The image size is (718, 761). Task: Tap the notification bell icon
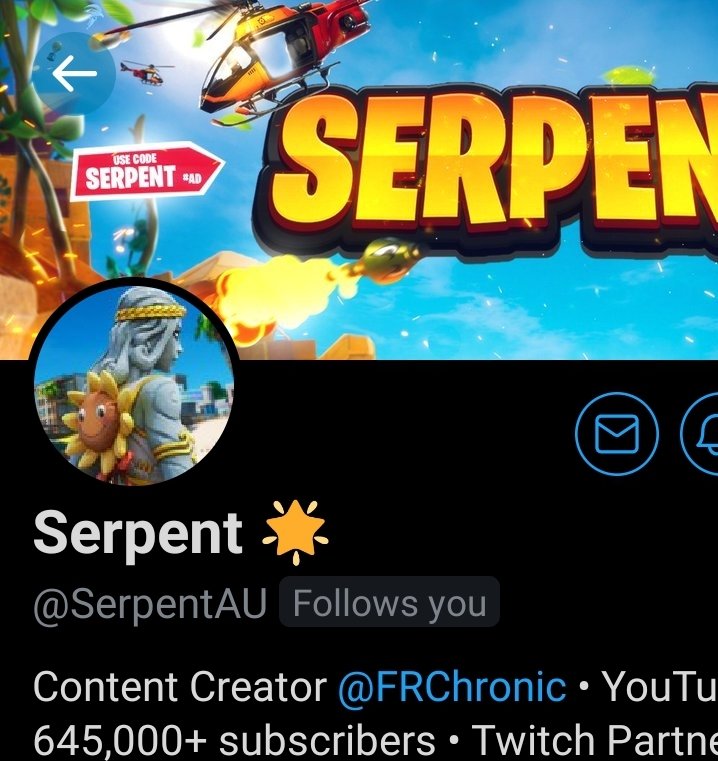[700, 433]
